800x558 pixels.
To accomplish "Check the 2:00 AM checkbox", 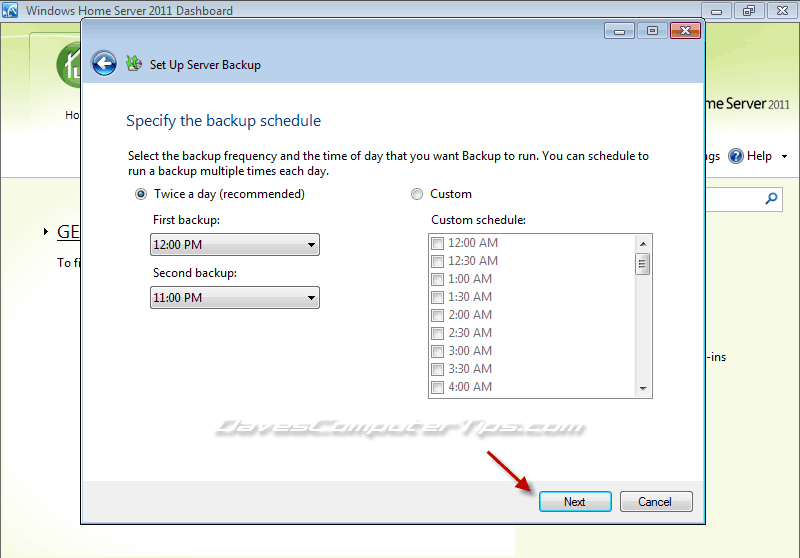I will [437, 315].
